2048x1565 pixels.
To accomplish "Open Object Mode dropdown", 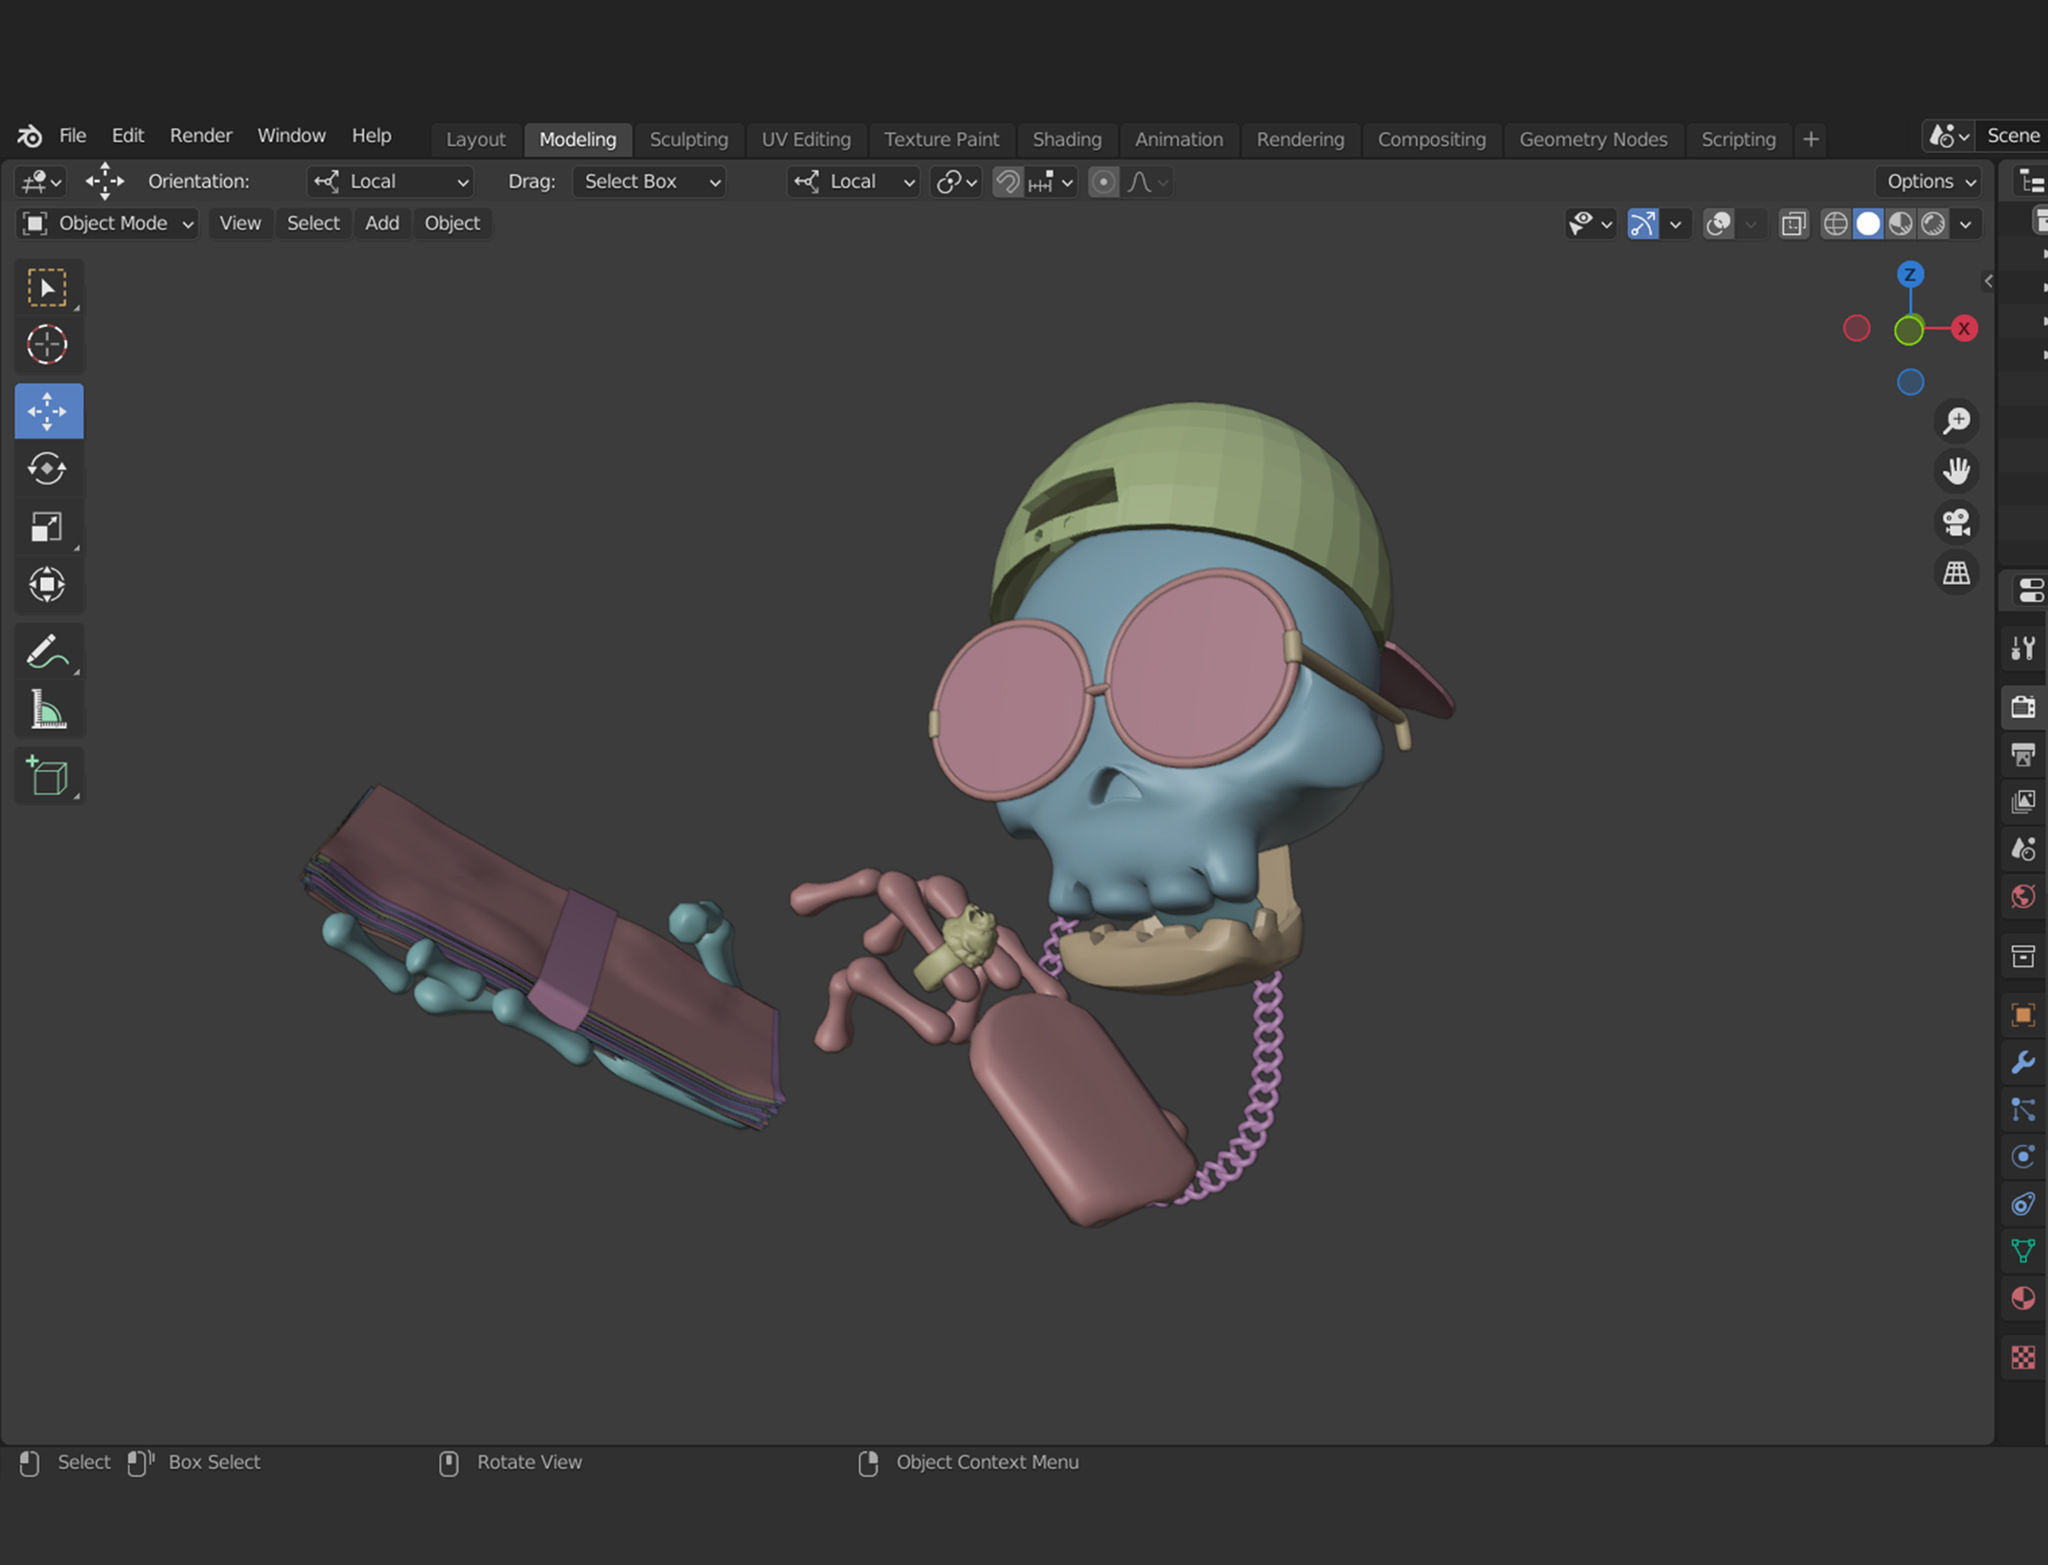I will (x=107, y=224).
